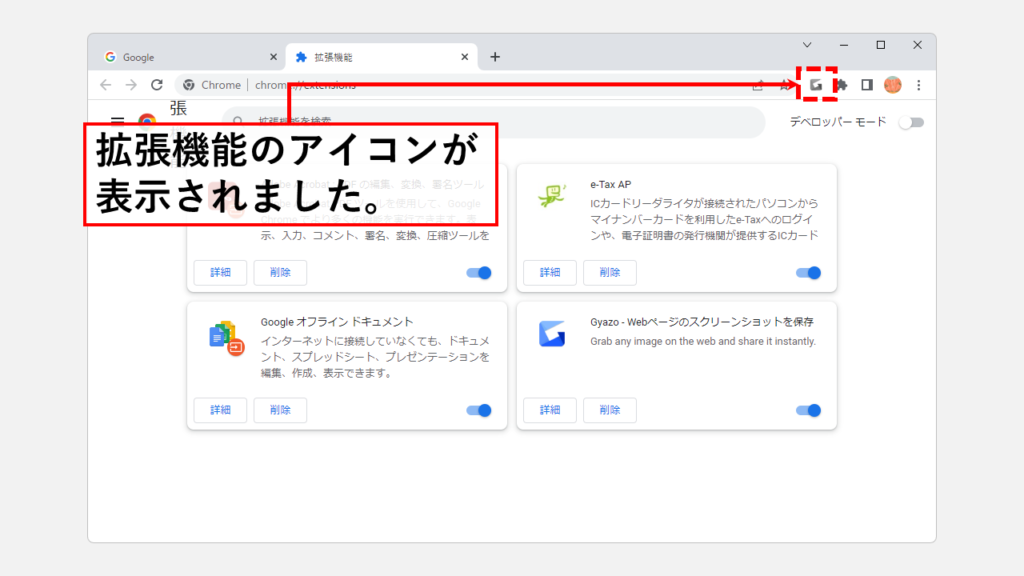
Task: Open a new tab with plus button
Action: (494, 57)
